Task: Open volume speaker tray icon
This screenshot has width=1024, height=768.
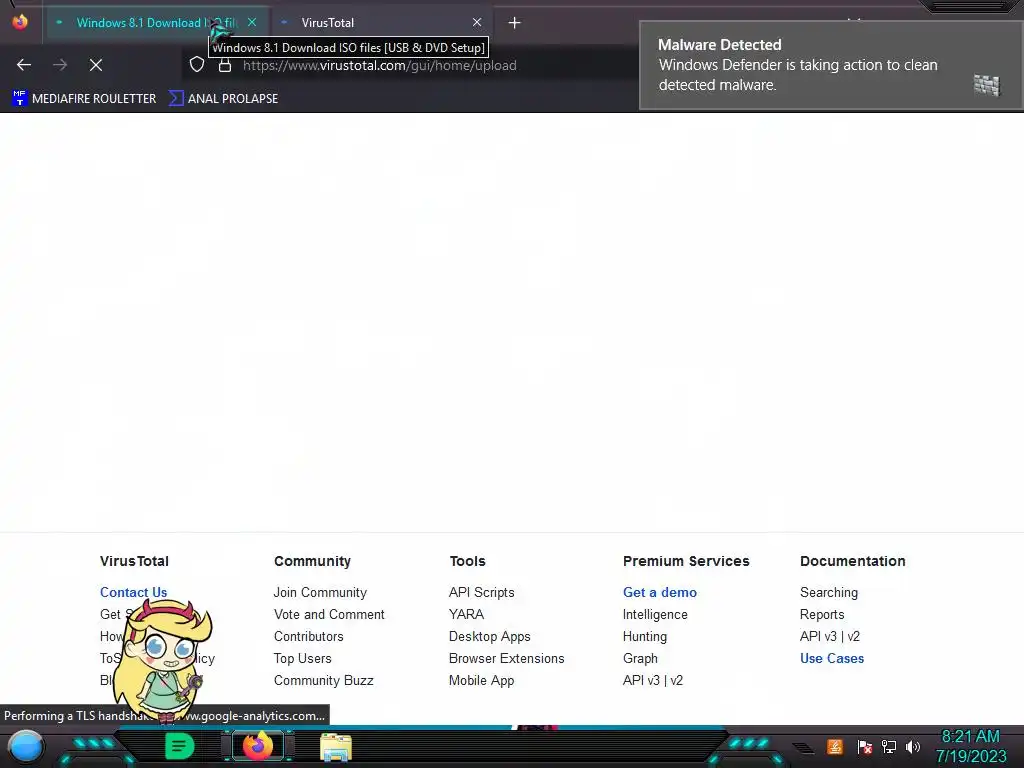Action: pos(913,746)
